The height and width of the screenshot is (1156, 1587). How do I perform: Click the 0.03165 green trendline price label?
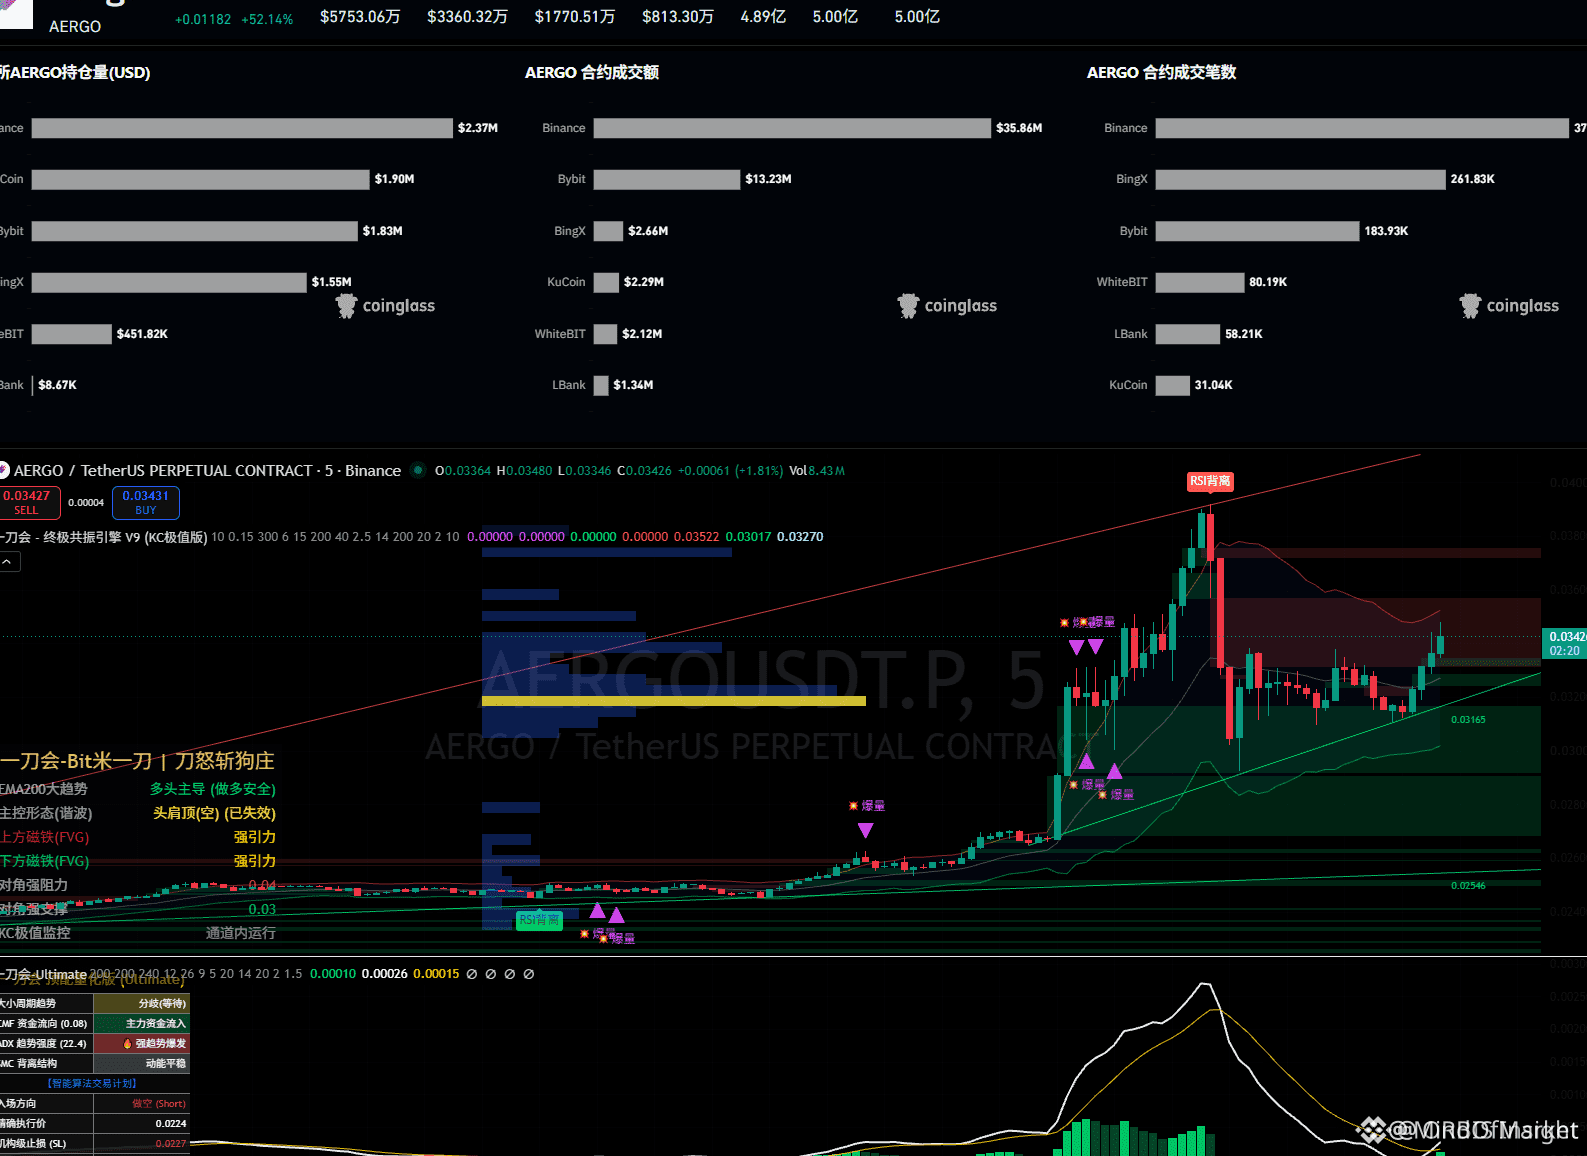pyautogui.click(x=1468, y=720)
